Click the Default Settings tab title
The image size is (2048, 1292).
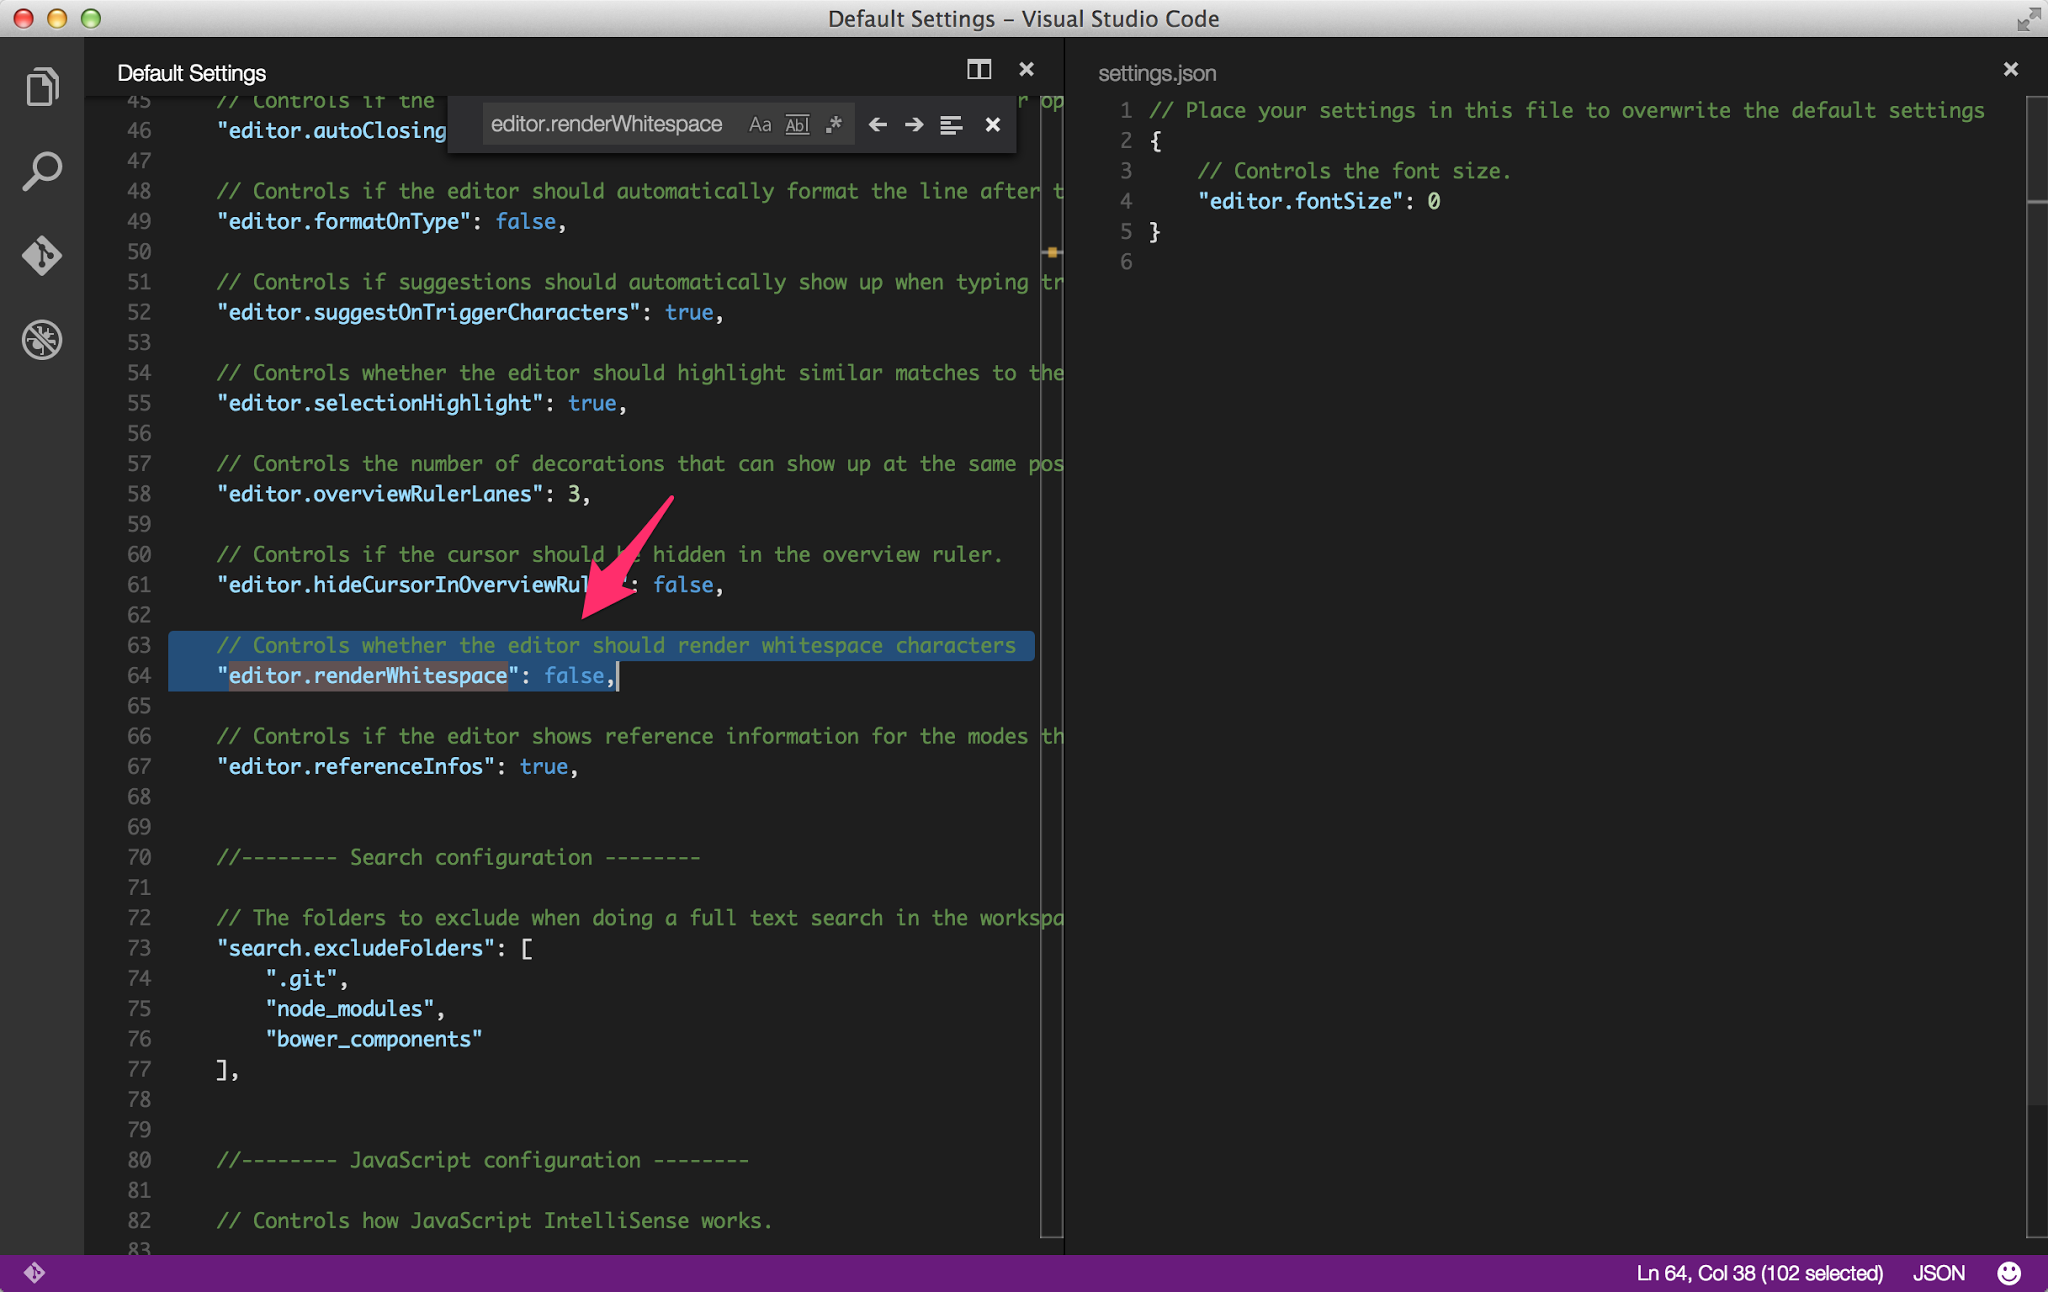click(191, 73)
